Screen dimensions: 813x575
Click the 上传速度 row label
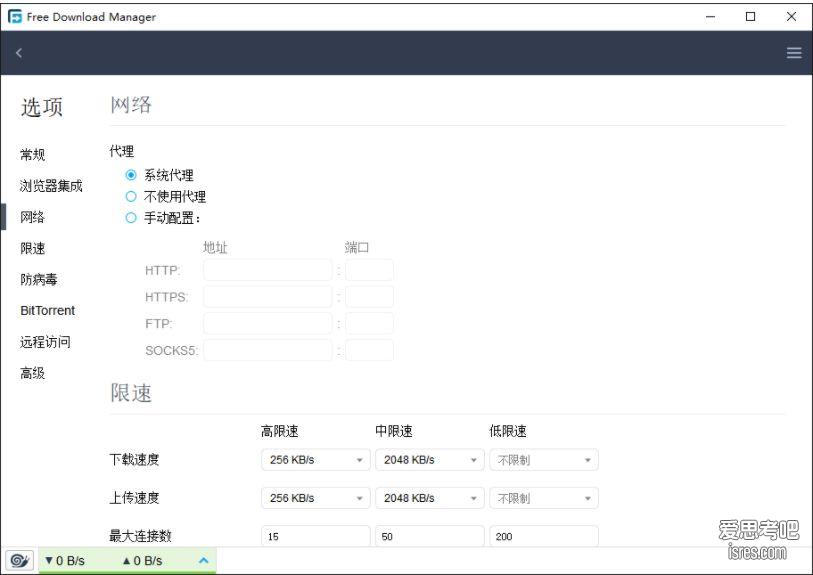(x=134, y=498)
